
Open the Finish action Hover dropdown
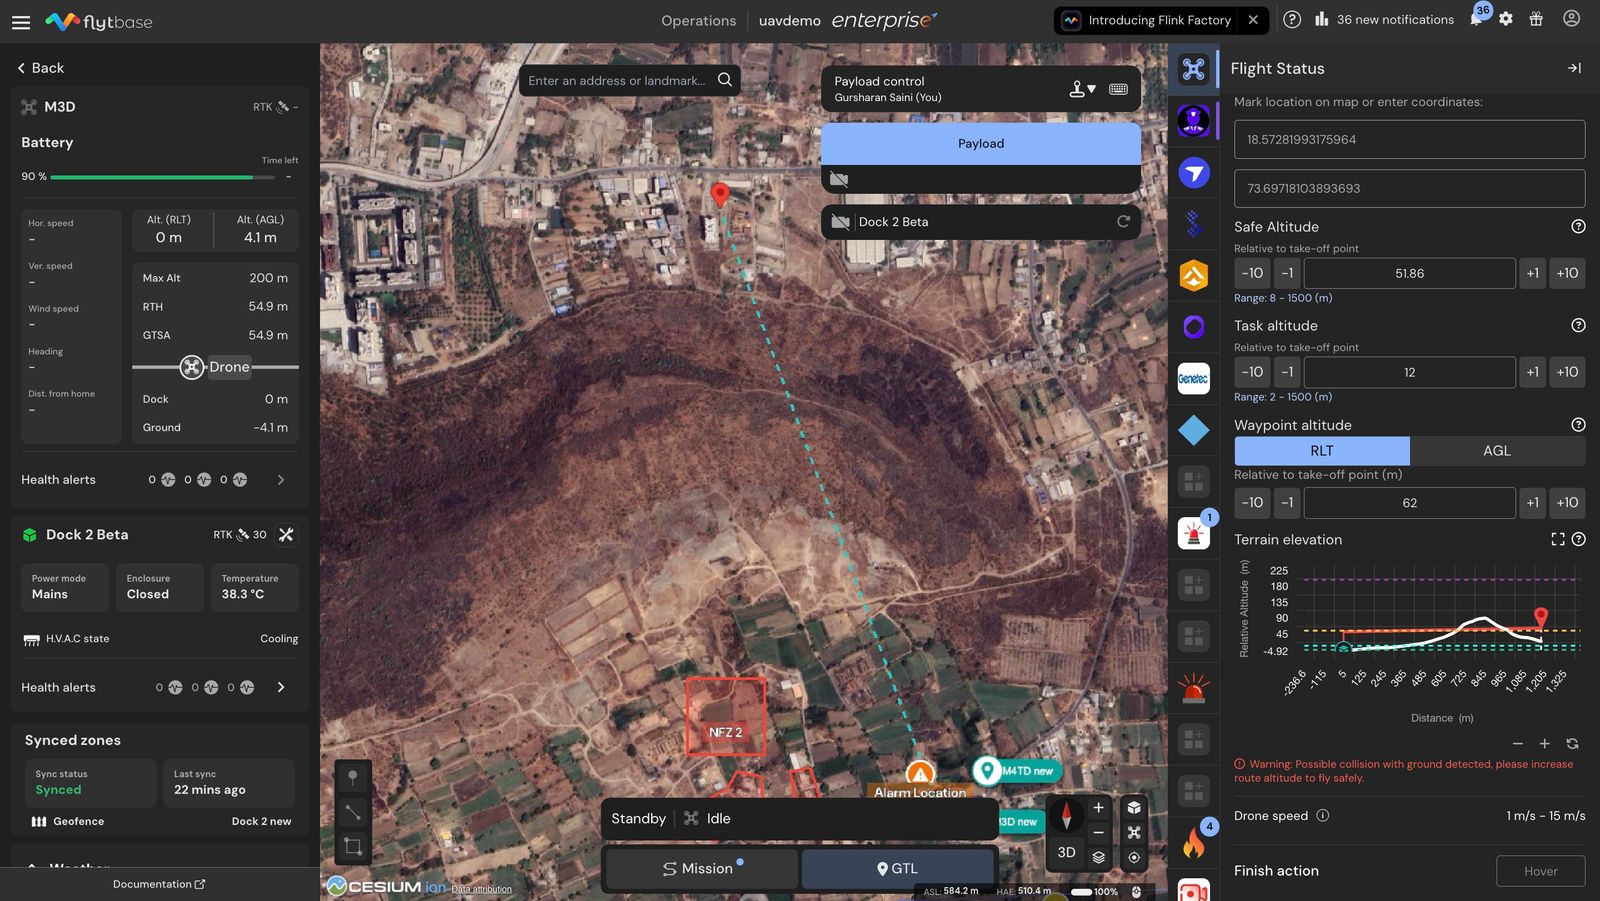pyautogui.click(x=1540, y=871)
